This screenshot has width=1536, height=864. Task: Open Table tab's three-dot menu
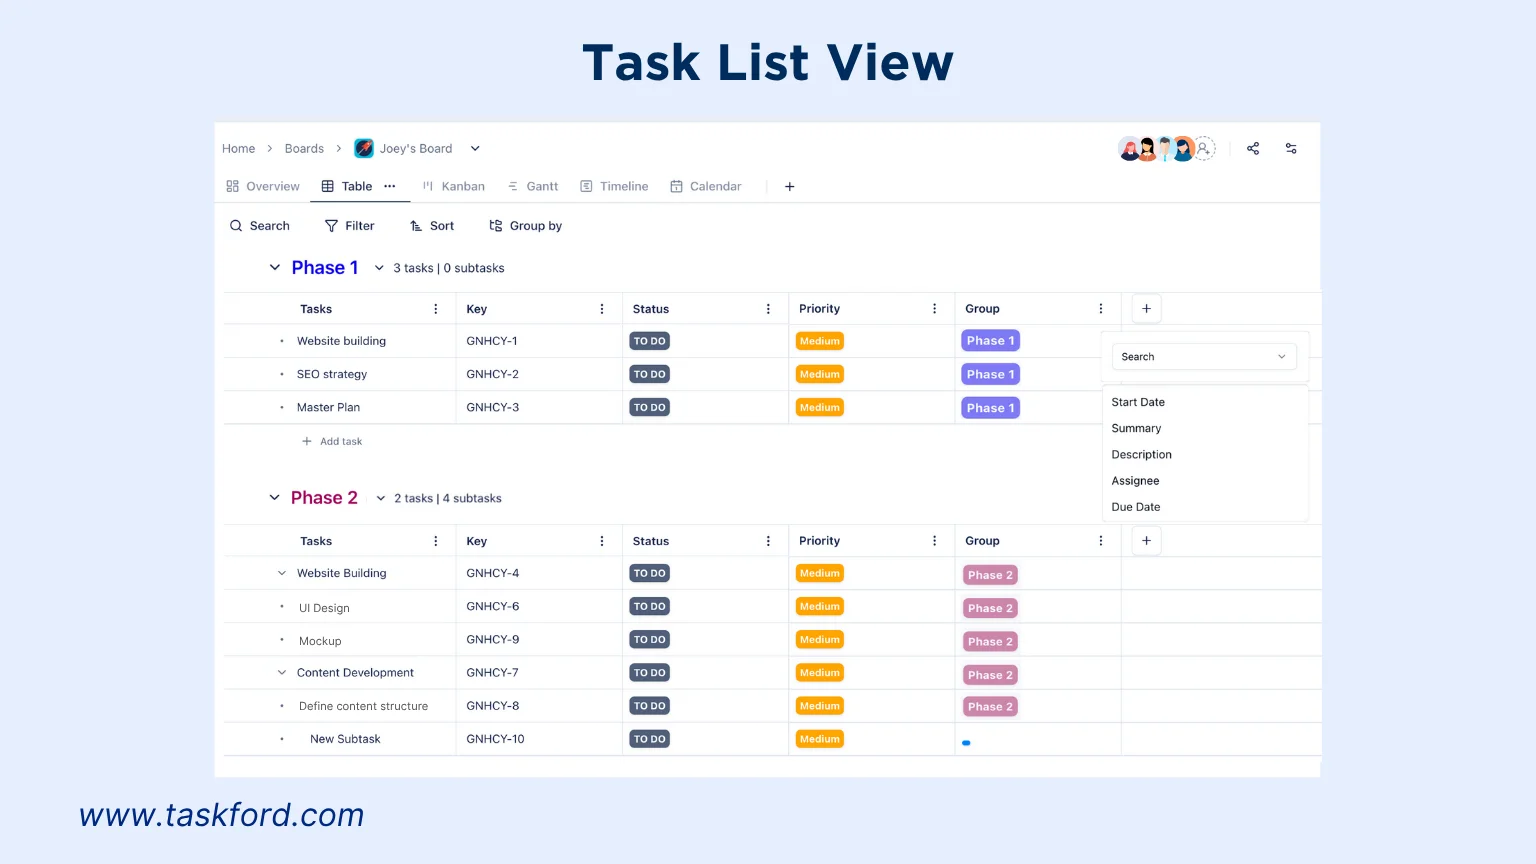tap(390, 186)
